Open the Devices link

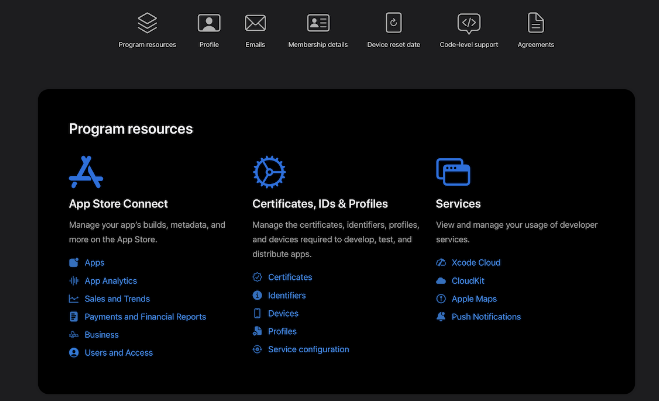coord(283,313)
